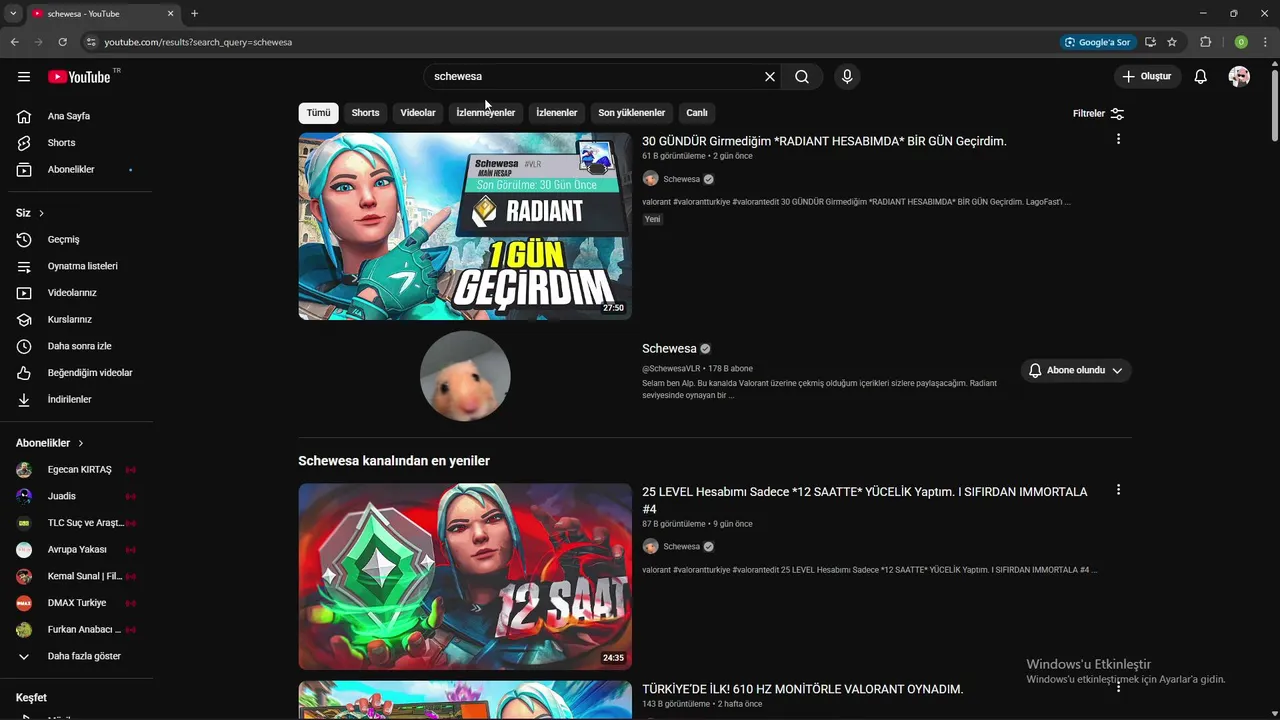This screenshot has width=1280, height=720.
Task: Open Abone olundu subscription dropdown
Action: [x=1076, y=370]
